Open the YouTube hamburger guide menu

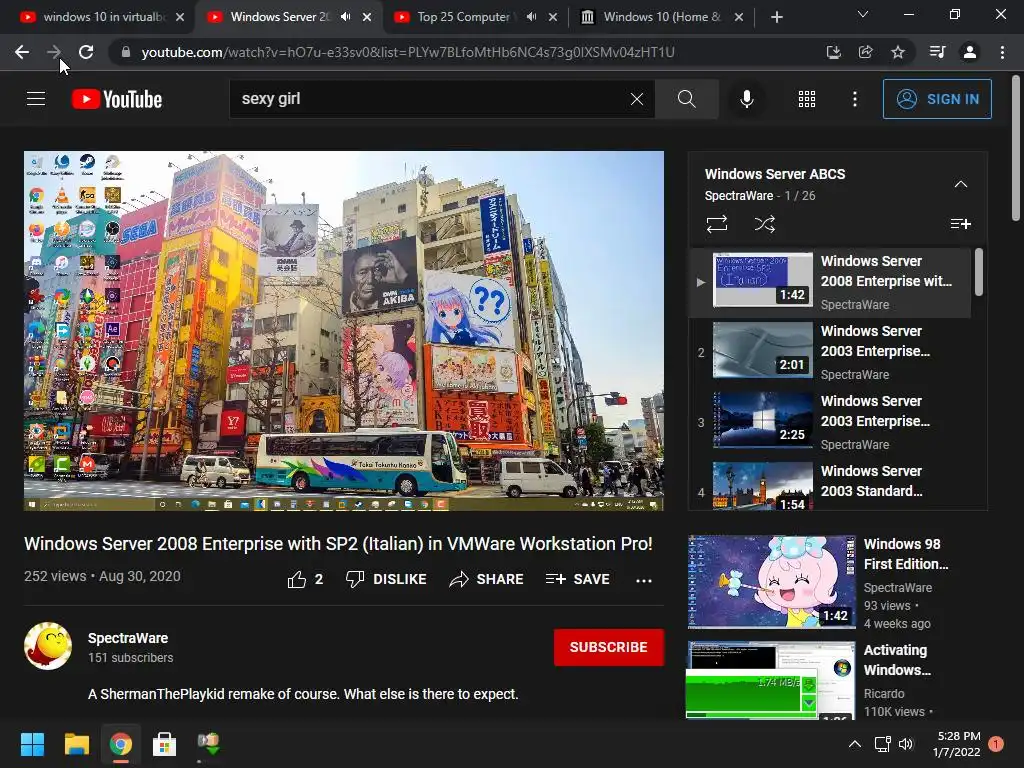pos(36,99)
